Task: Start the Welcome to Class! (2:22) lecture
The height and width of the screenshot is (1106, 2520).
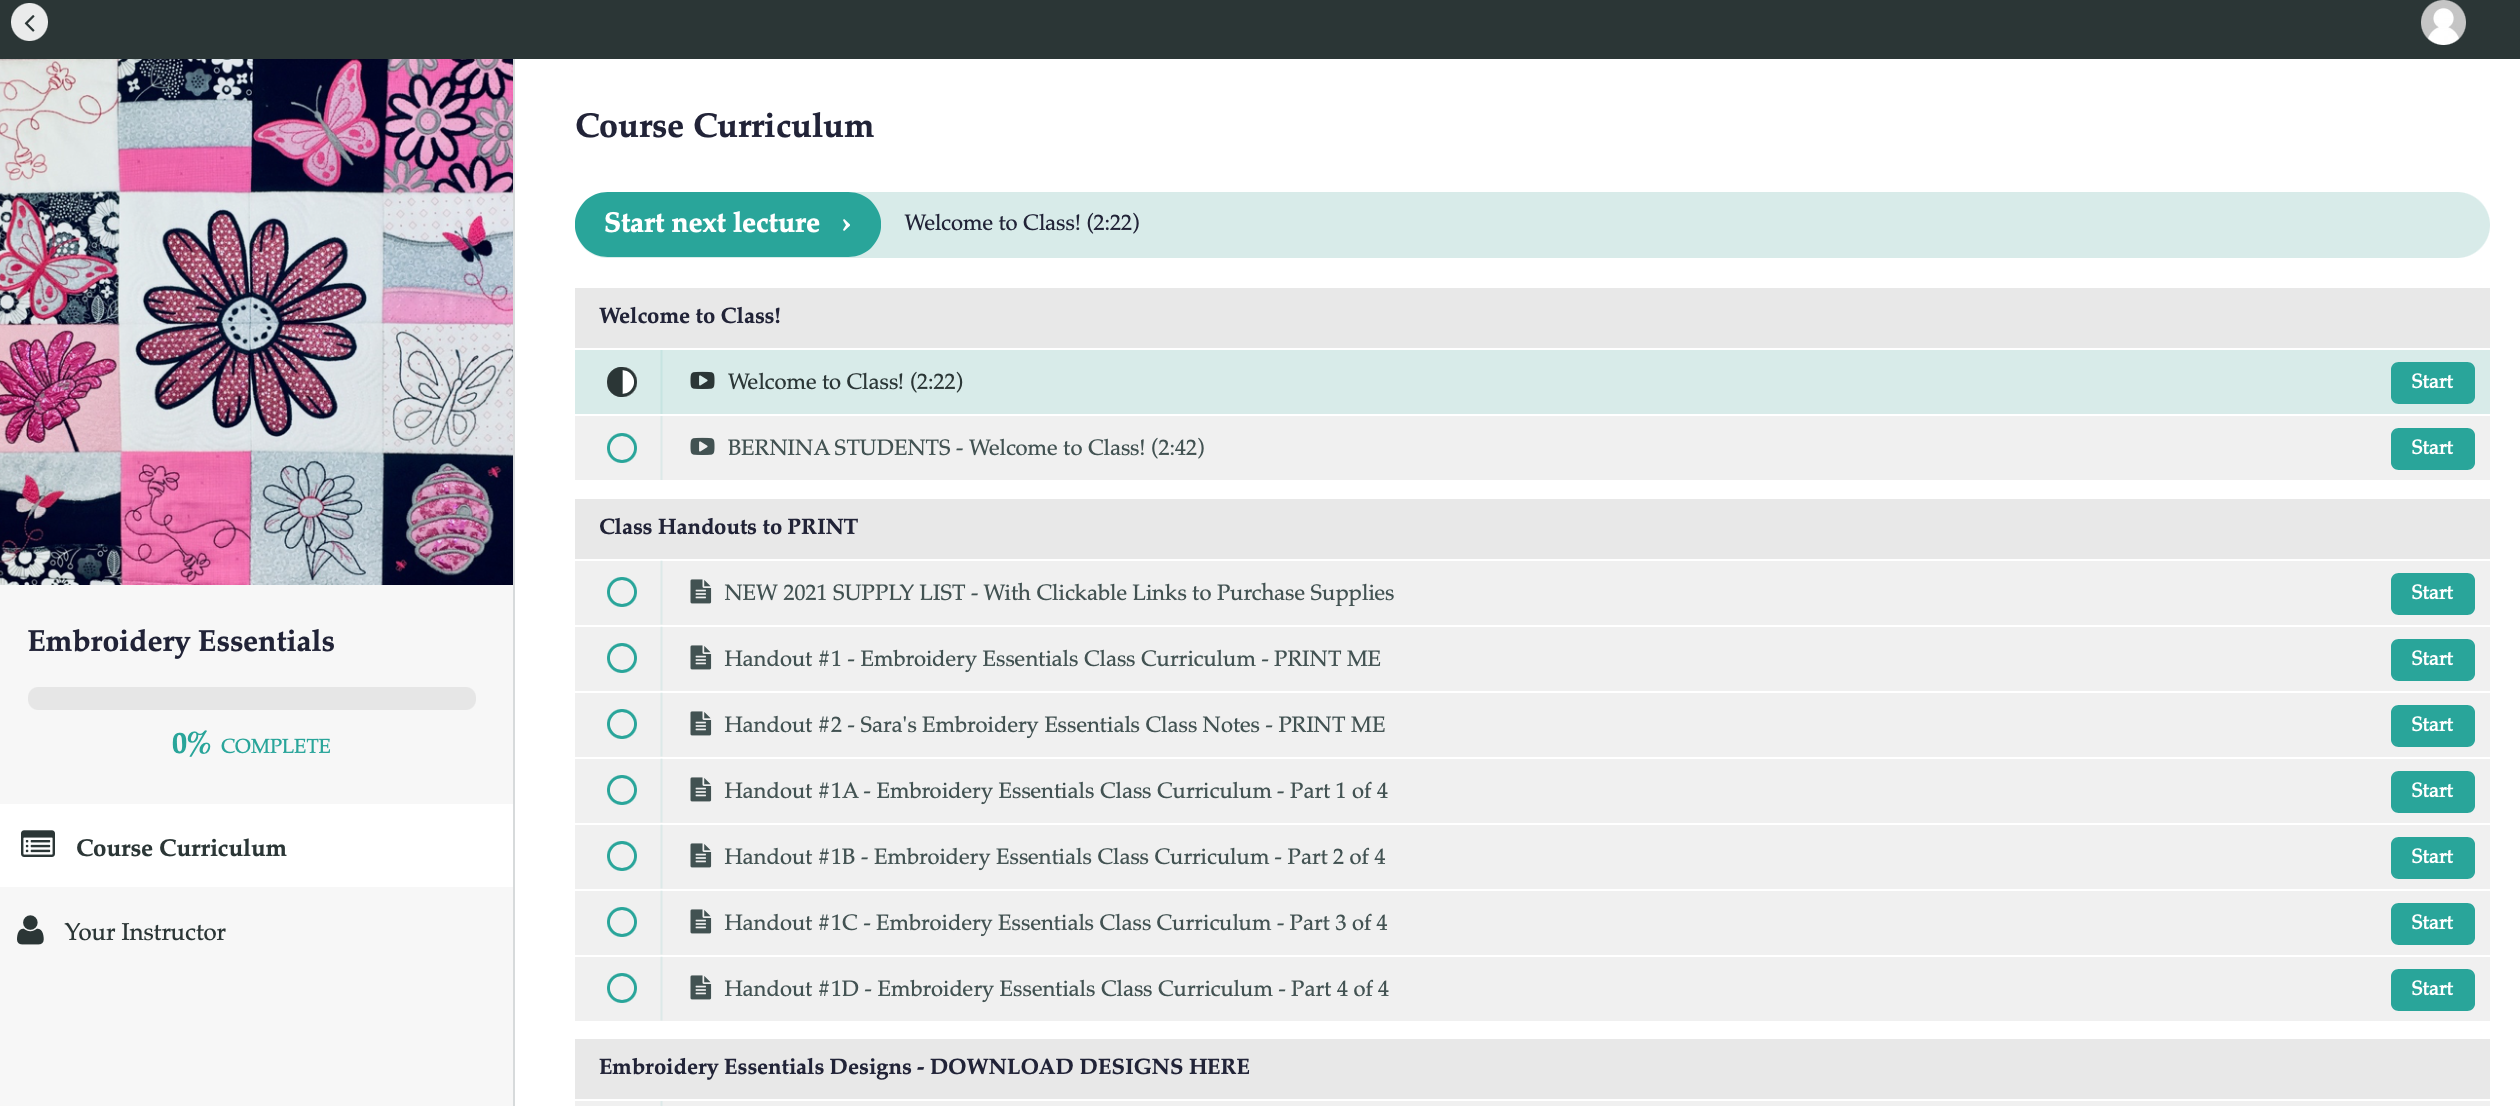Action: (2432, 382)
